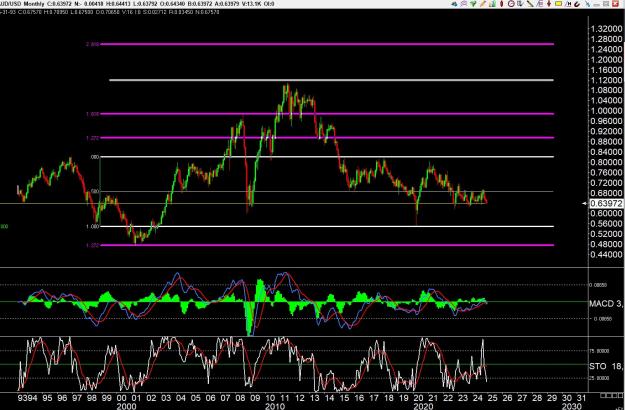Select the diagonal trend line tool
625x410 pixels.
(530, 4)
